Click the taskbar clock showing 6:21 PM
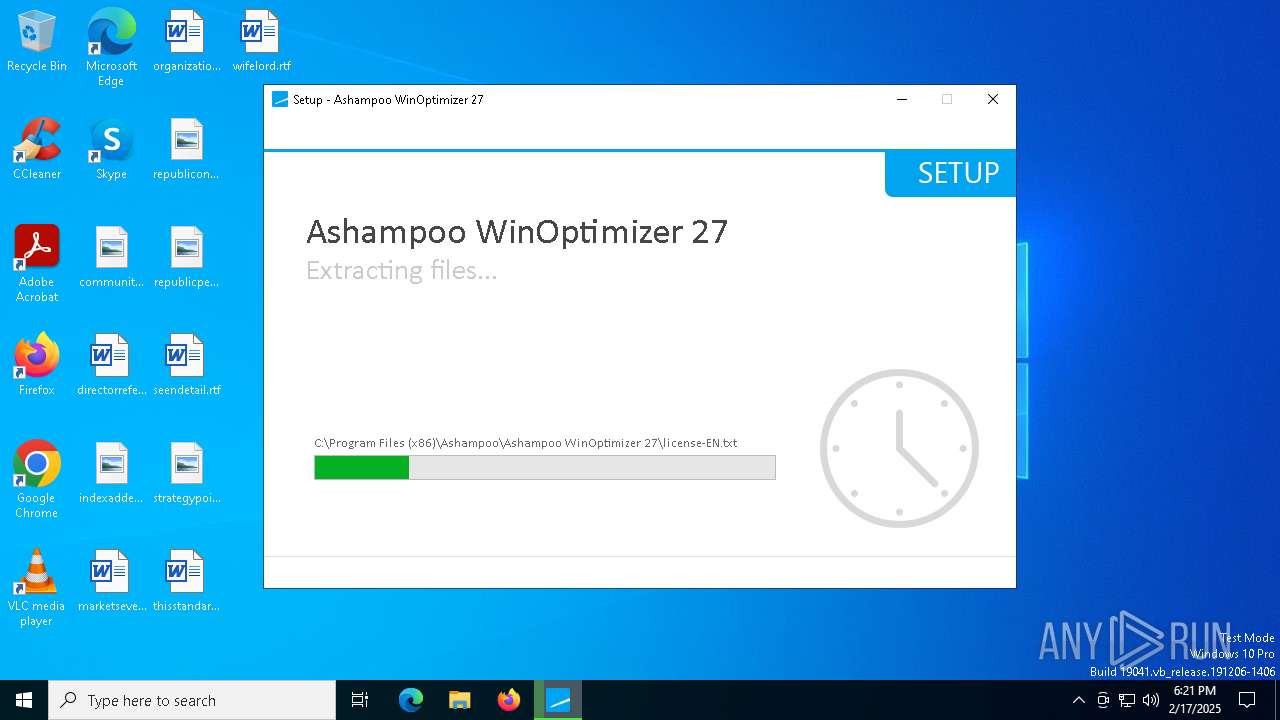The image size is (1280, 720). (1195, 700)
